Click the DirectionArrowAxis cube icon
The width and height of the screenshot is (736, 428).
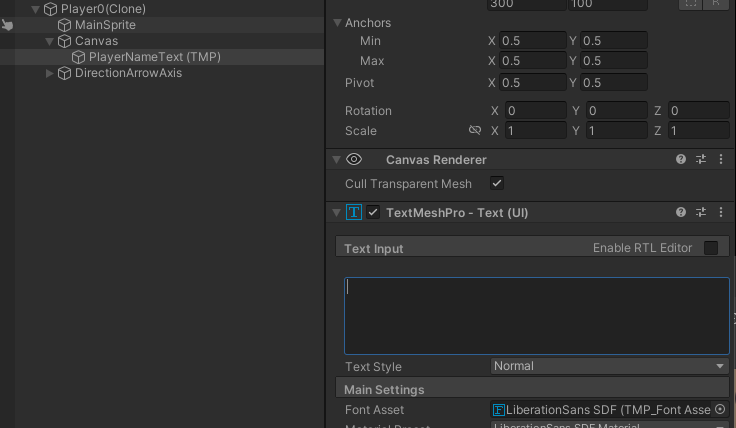64,73
